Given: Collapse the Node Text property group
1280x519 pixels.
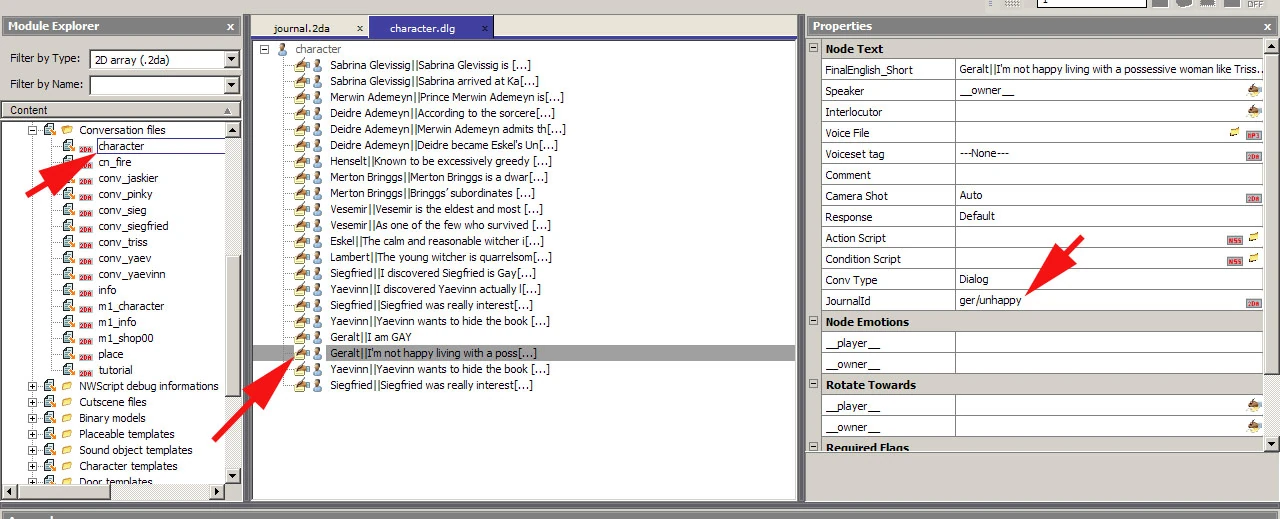Looking at the screenshot, I should (814, 48).
